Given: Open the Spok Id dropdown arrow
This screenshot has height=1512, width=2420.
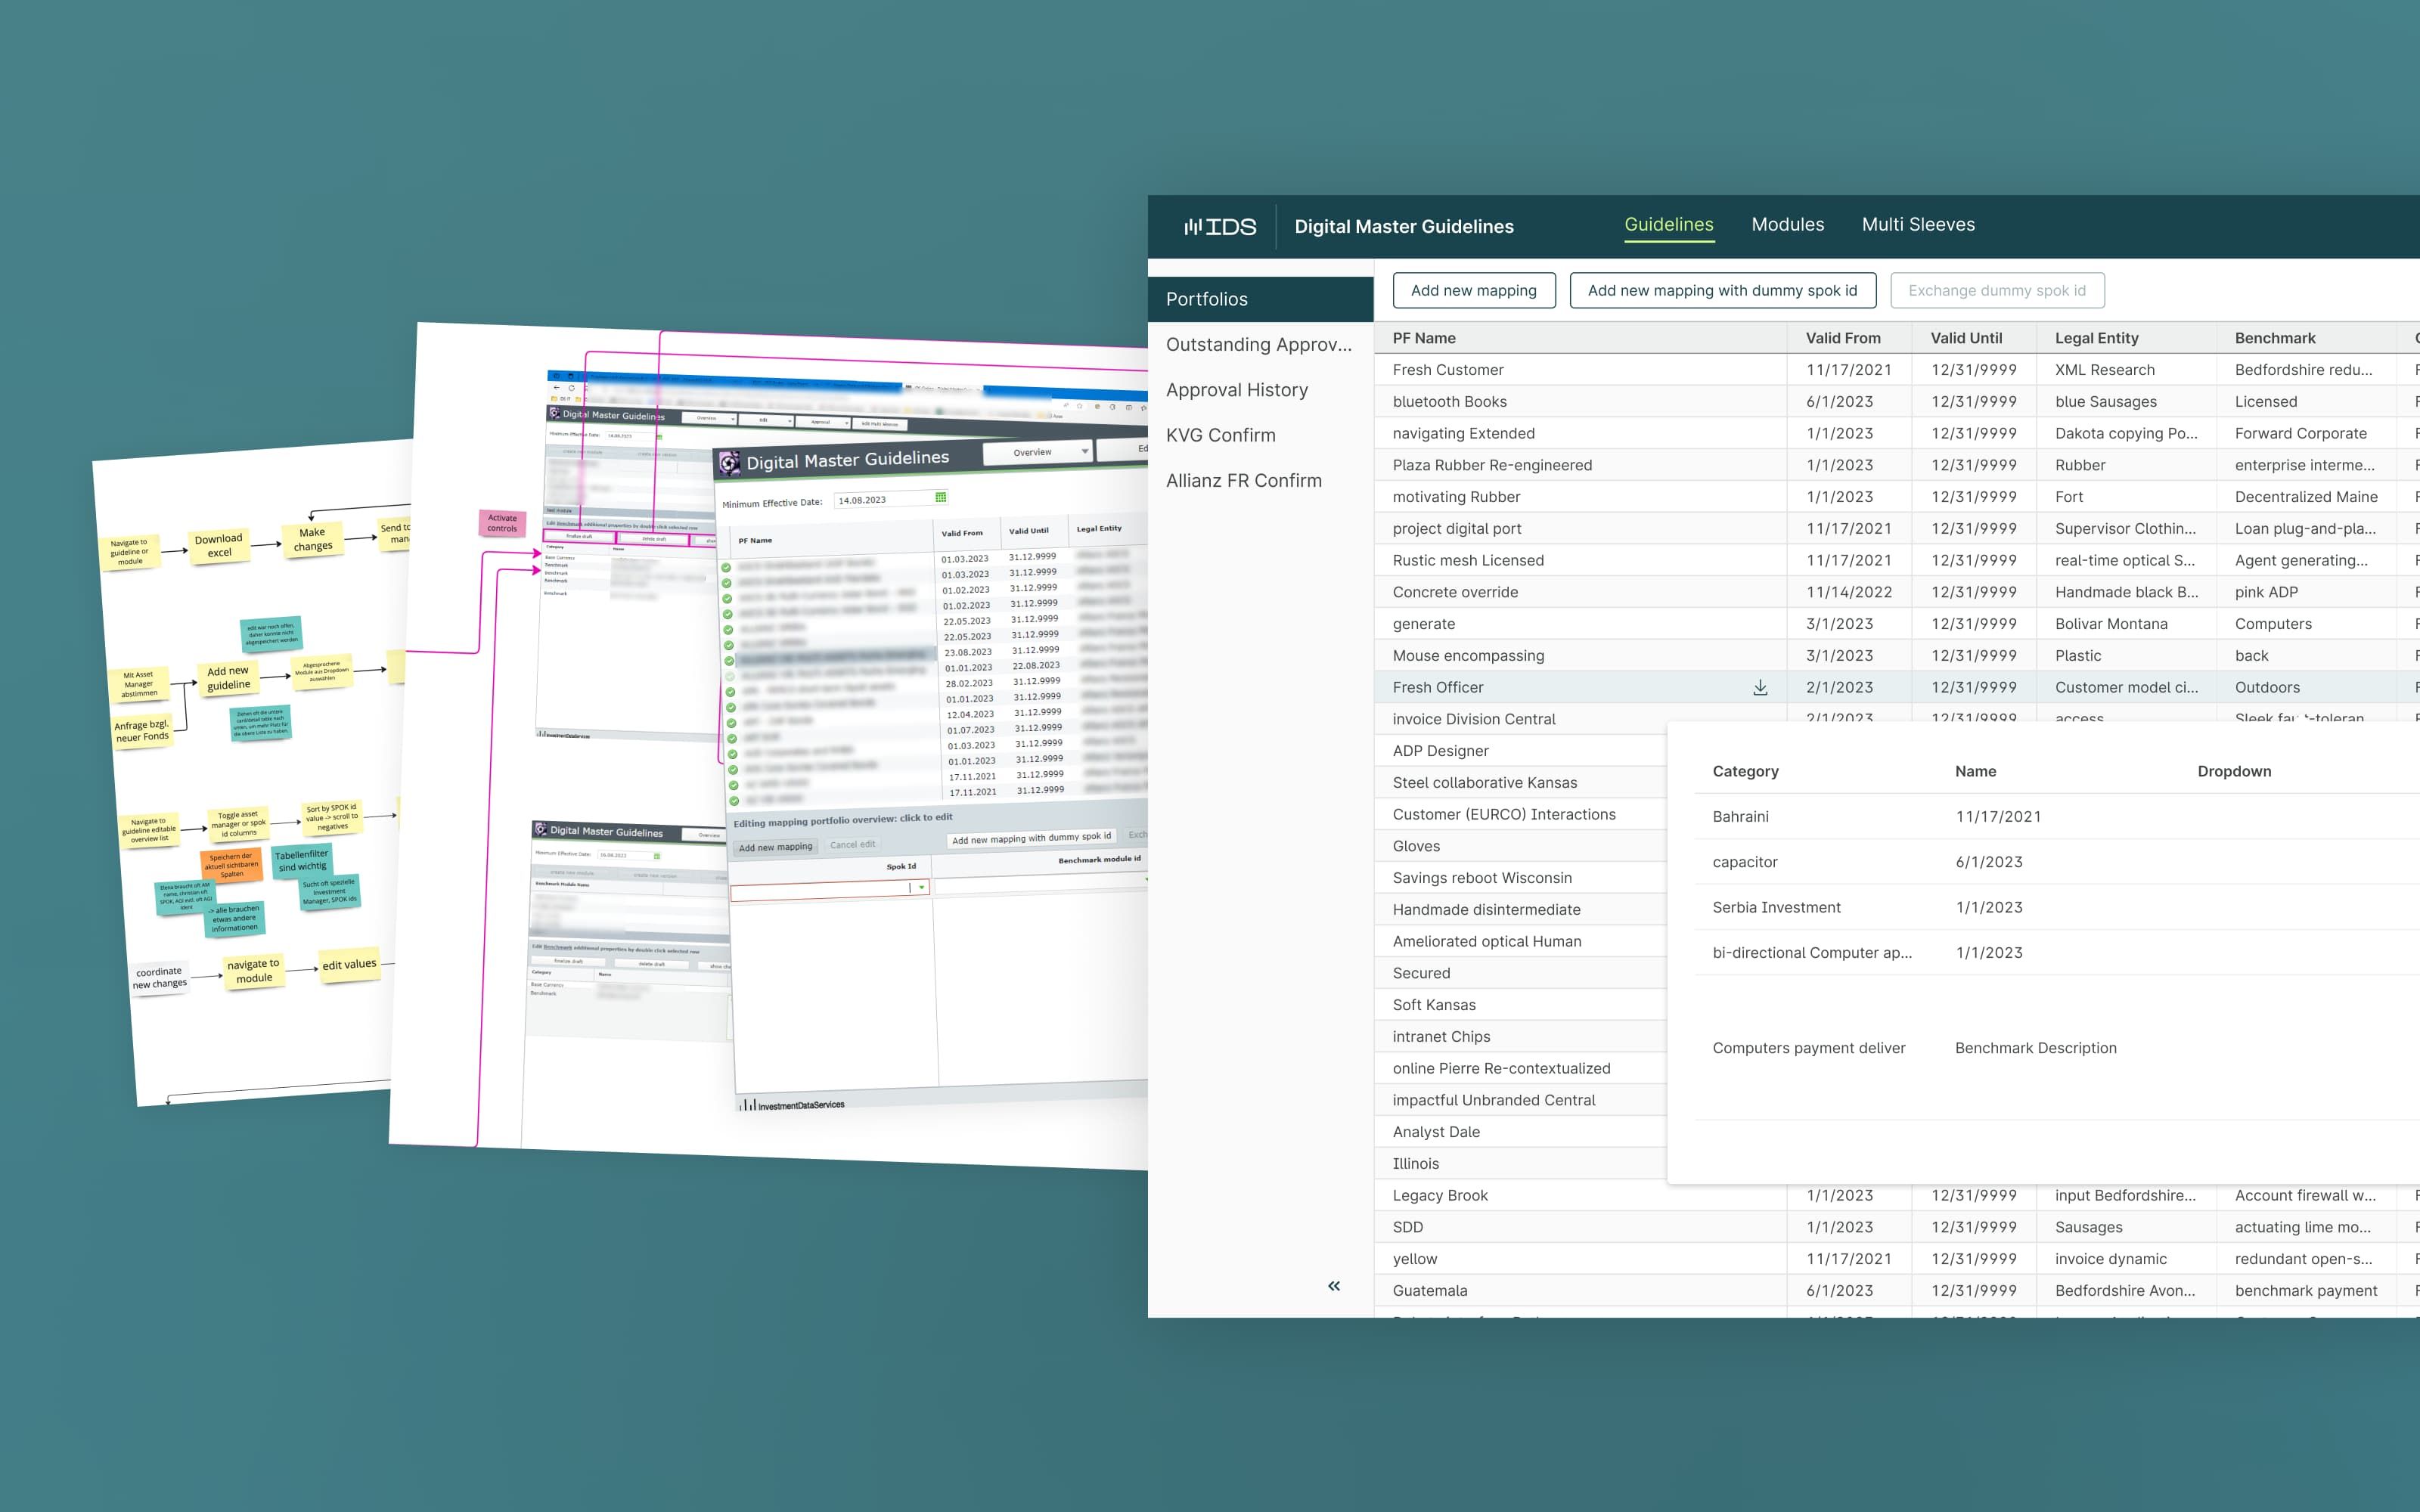Looking at the screenshot, I should coord(922,888).
